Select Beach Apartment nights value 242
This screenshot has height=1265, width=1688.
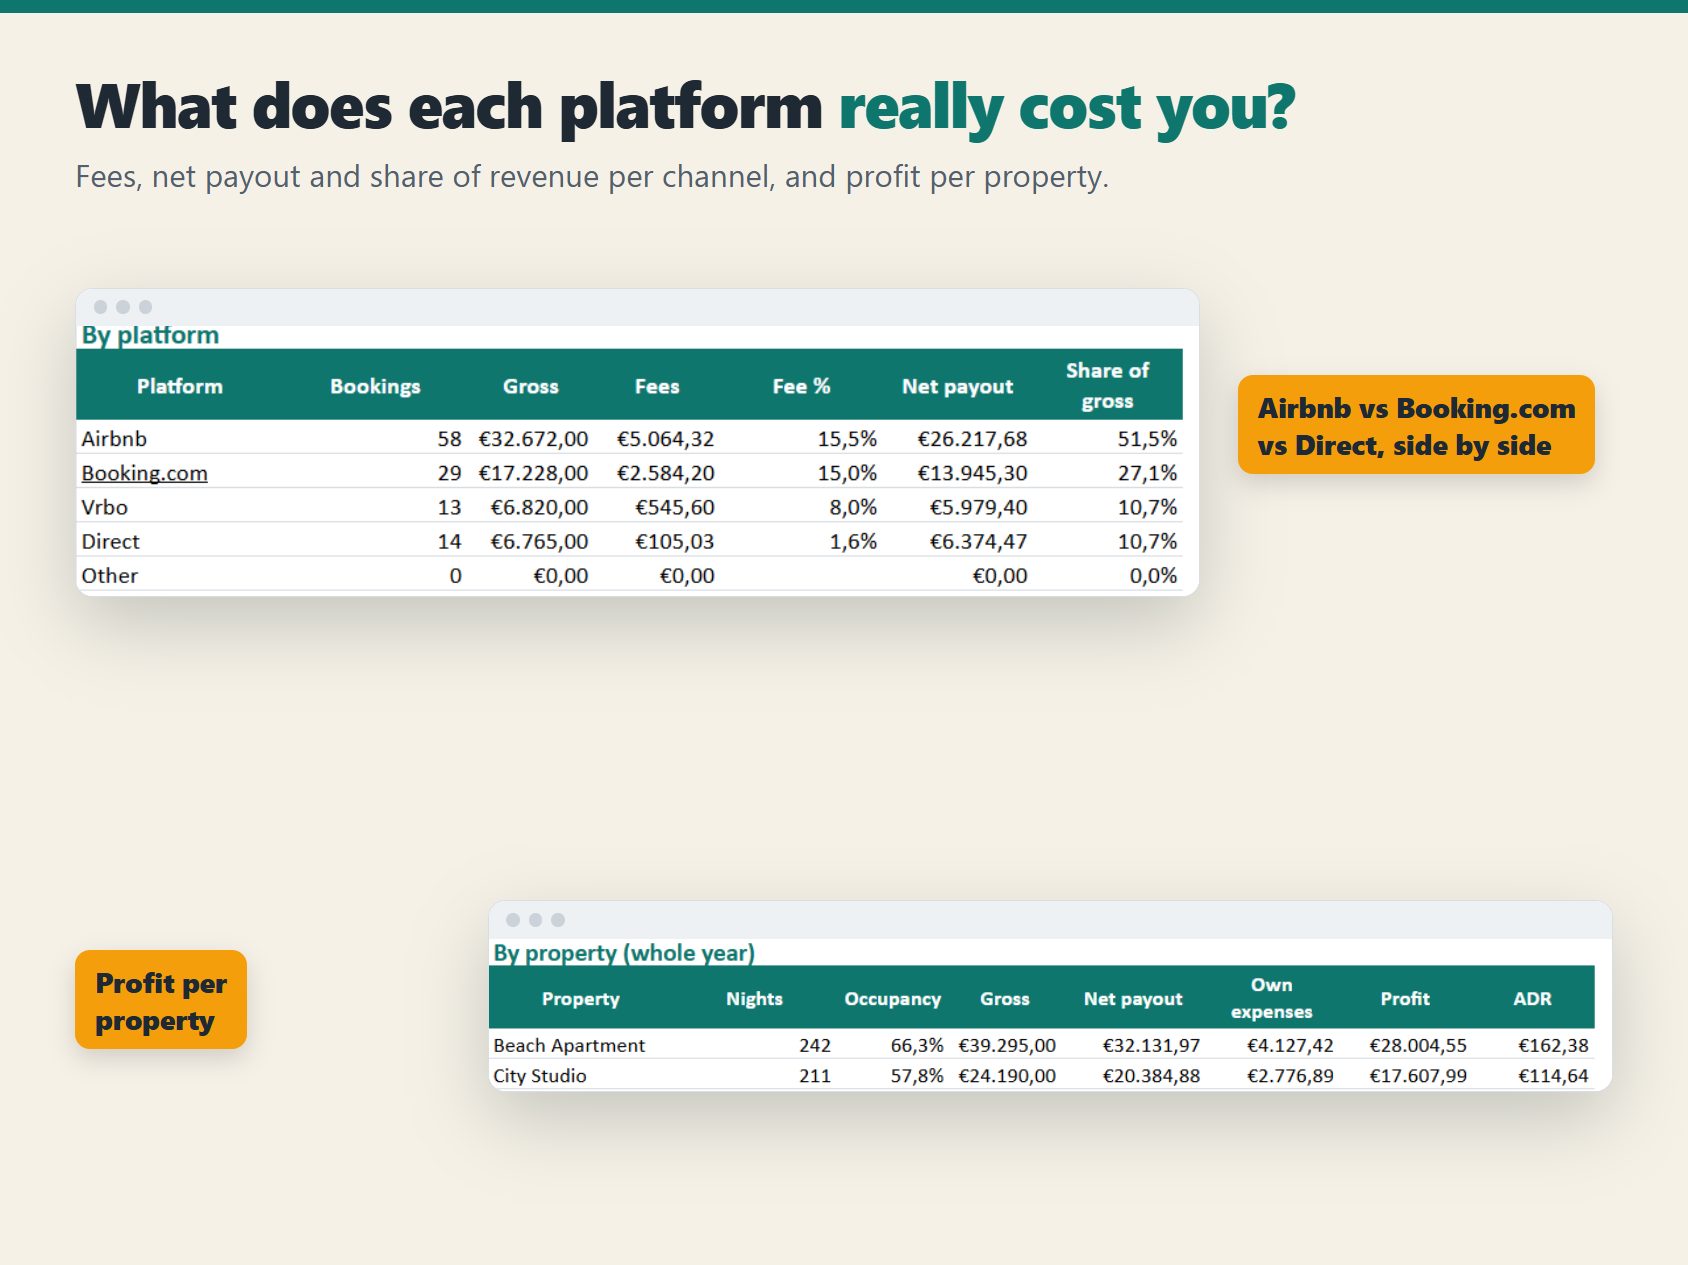(x=815, y=1045)
